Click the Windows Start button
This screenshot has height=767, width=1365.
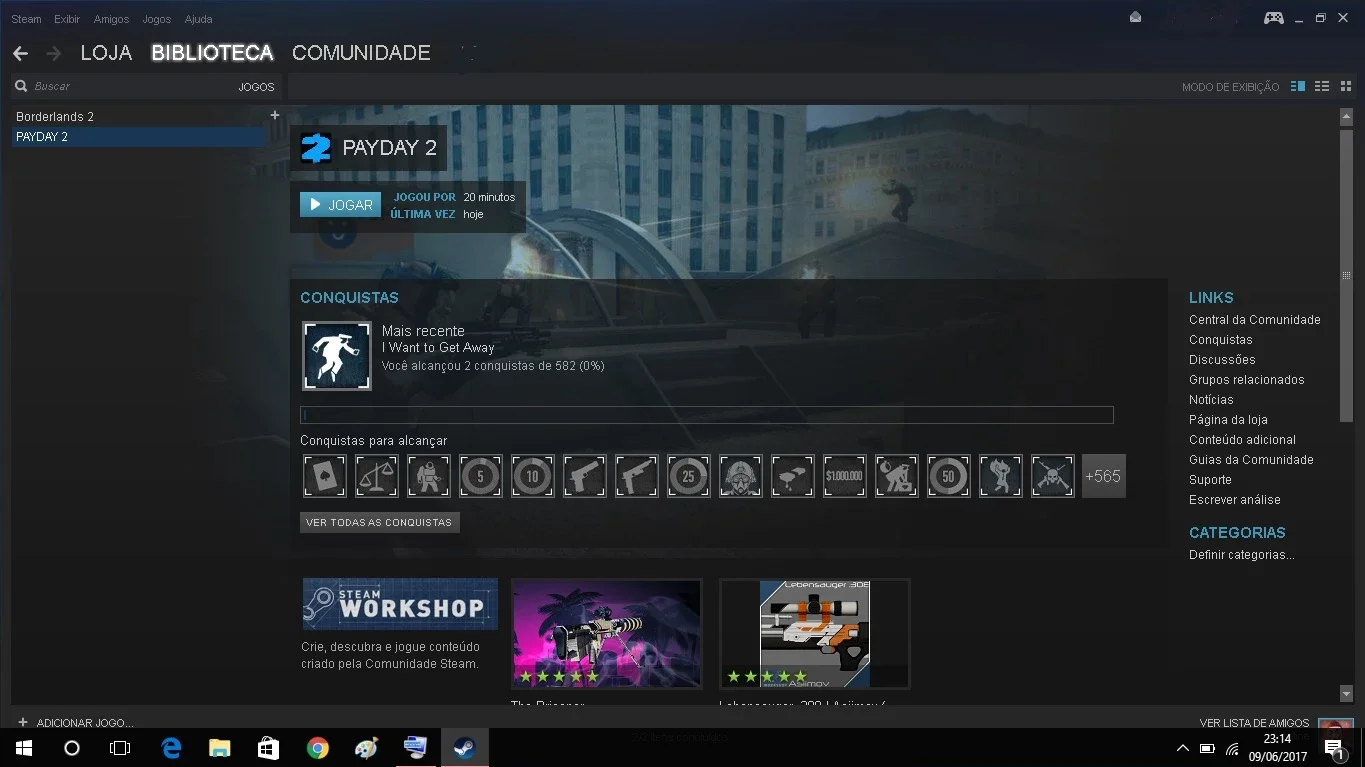(x=24, y=747)
